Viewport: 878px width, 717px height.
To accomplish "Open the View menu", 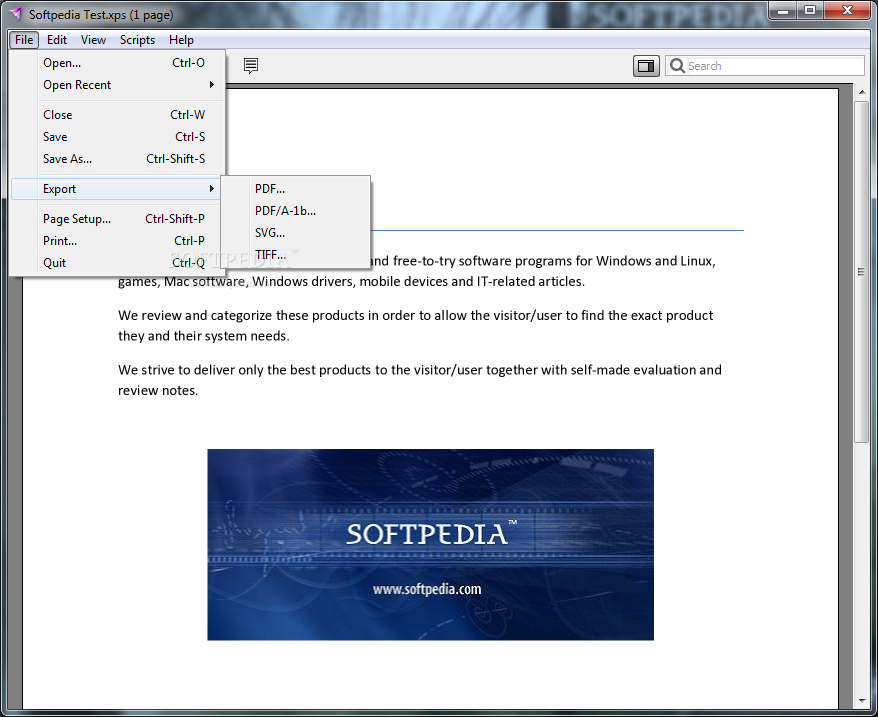I will (93, 40).
